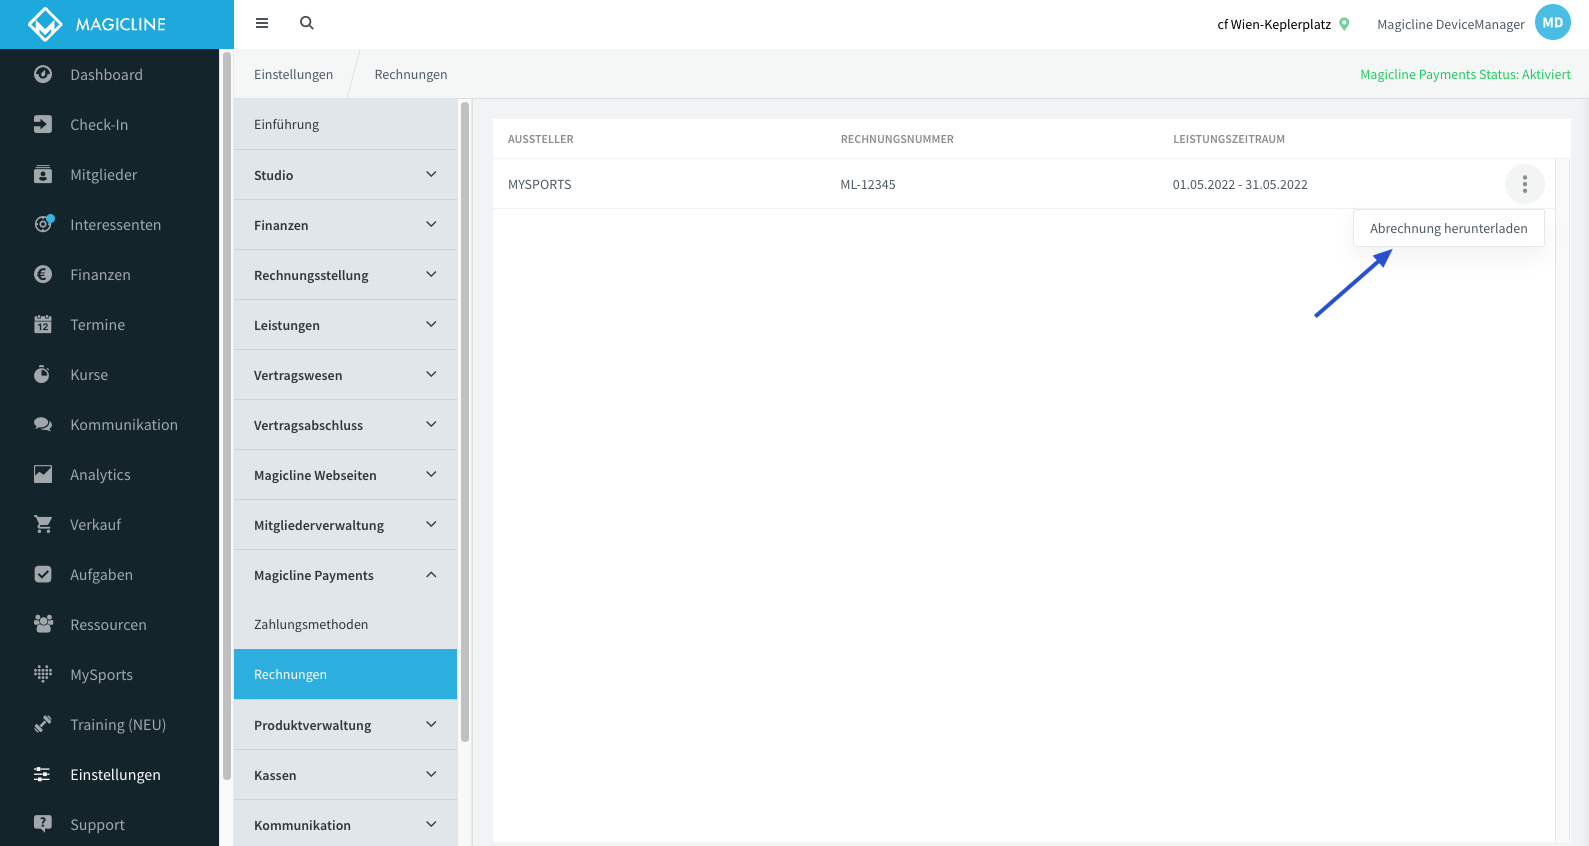Viewport: 1589px width, 846px height.
Task: Collapse the Magicline Payments section
Action: (x=345, y=575)
